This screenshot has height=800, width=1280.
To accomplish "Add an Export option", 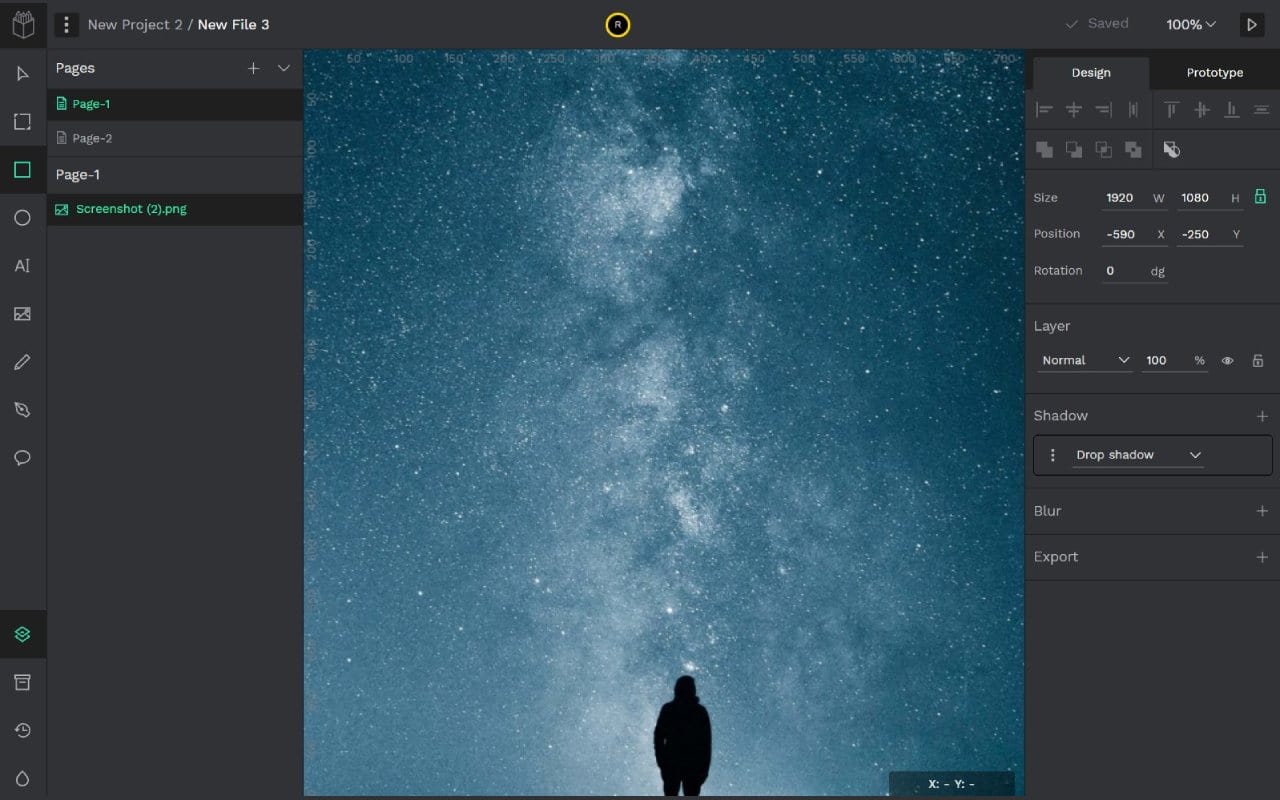I will point(1262,557).
